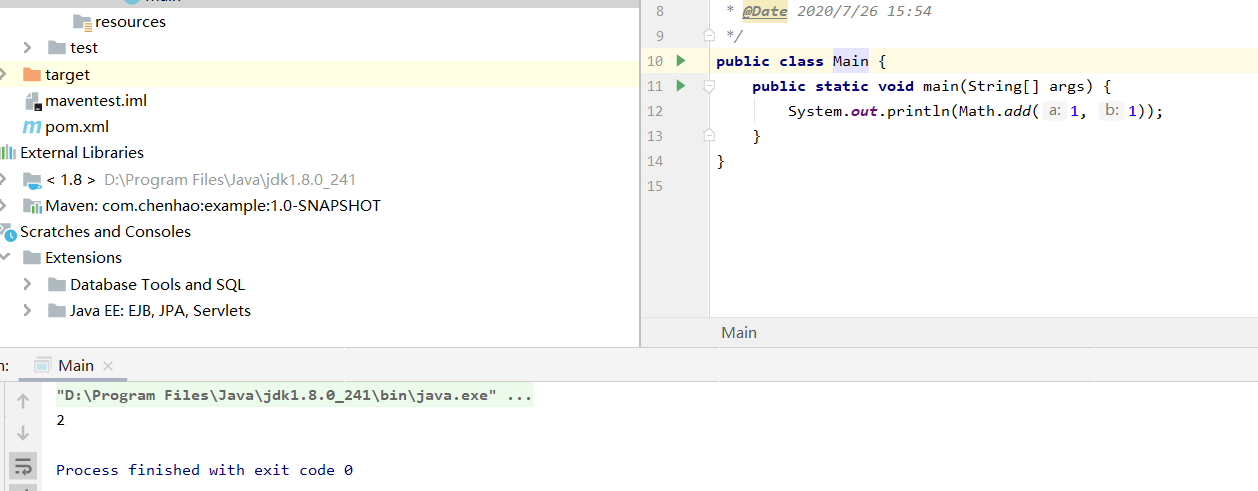
Task: Select the resources folder
Action: (131, 22)
